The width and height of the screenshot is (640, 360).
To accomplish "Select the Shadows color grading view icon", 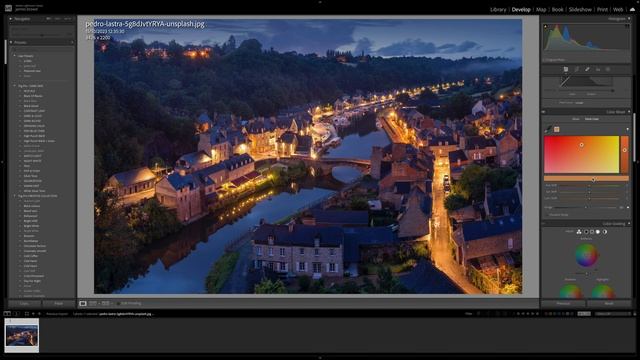I will 586,232.
